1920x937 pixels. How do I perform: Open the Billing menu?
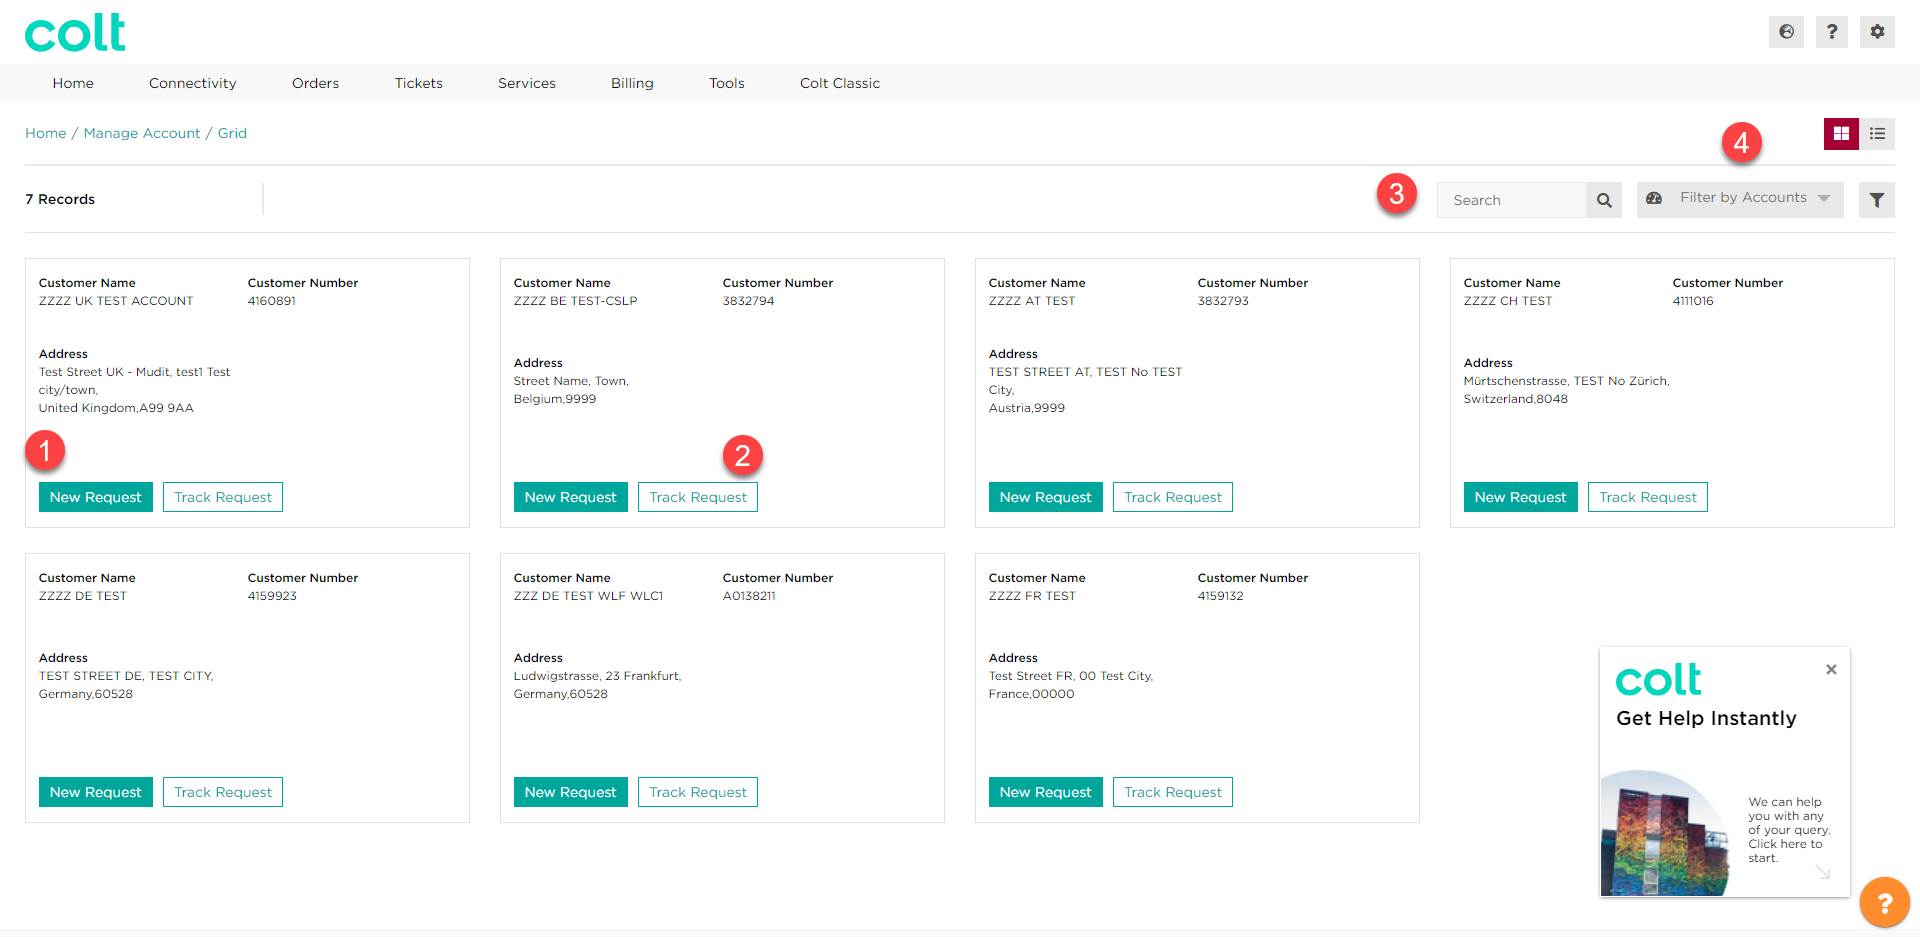tap(632, 83)
